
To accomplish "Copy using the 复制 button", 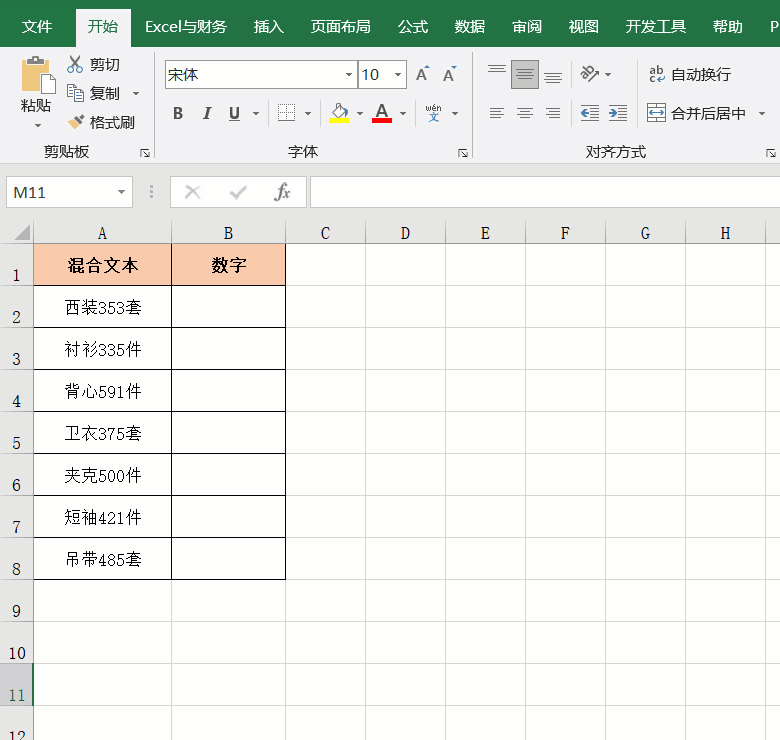I will click(x=94, y=93).
